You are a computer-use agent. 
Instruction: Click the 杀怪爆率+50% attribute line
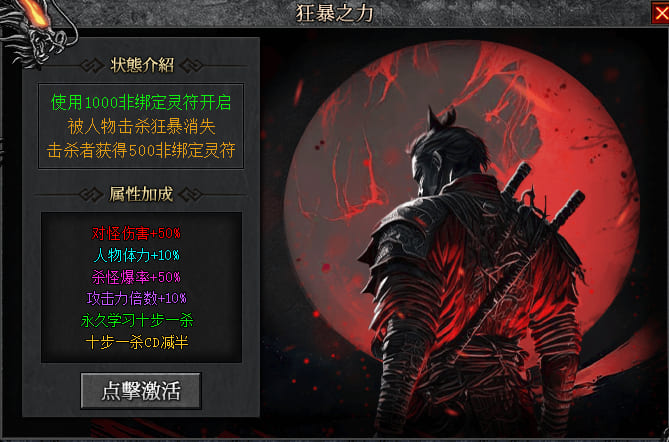pos(136,277)
